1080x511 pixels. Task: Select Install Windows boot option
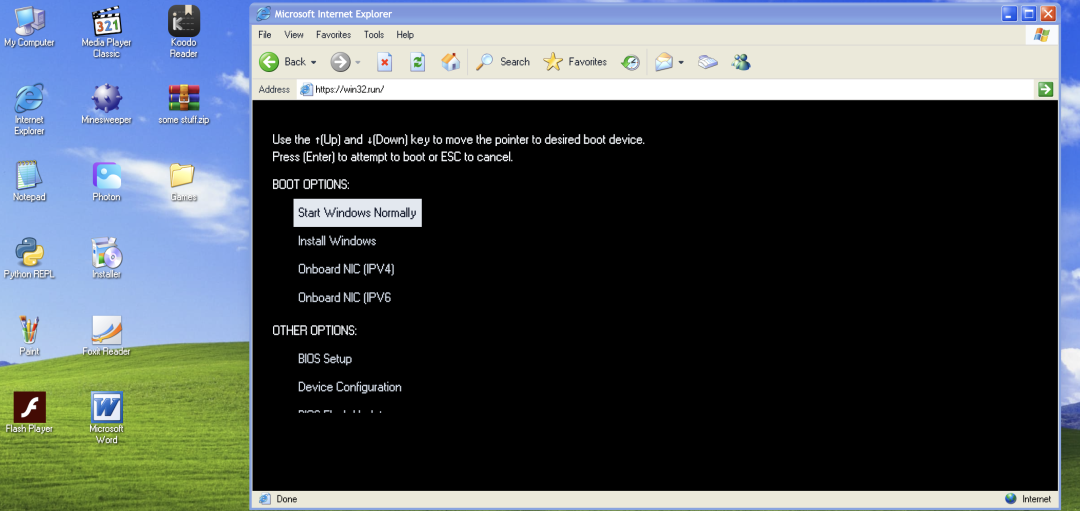point(337,241)
